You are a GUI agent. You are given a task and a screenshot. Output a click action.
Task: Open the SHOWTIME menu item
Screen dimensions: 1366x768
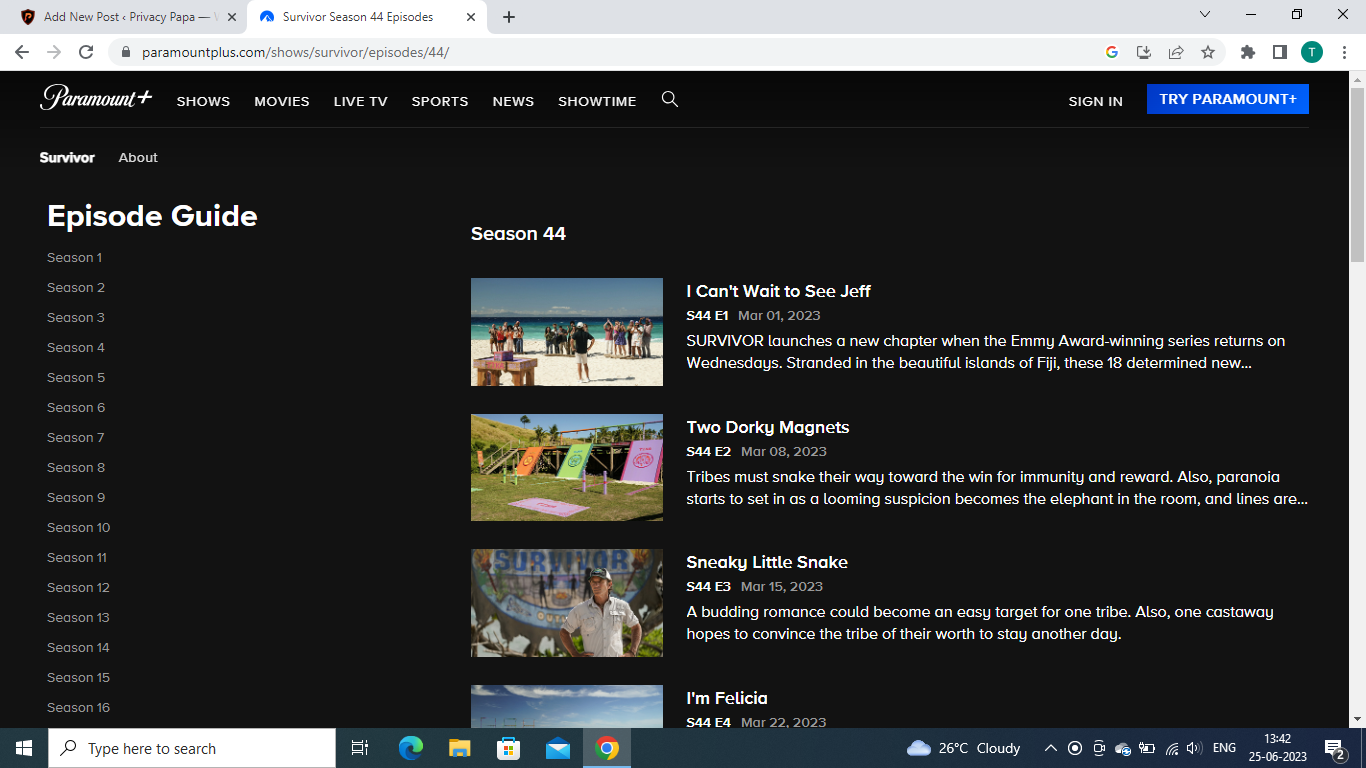(x=597, y=101)
